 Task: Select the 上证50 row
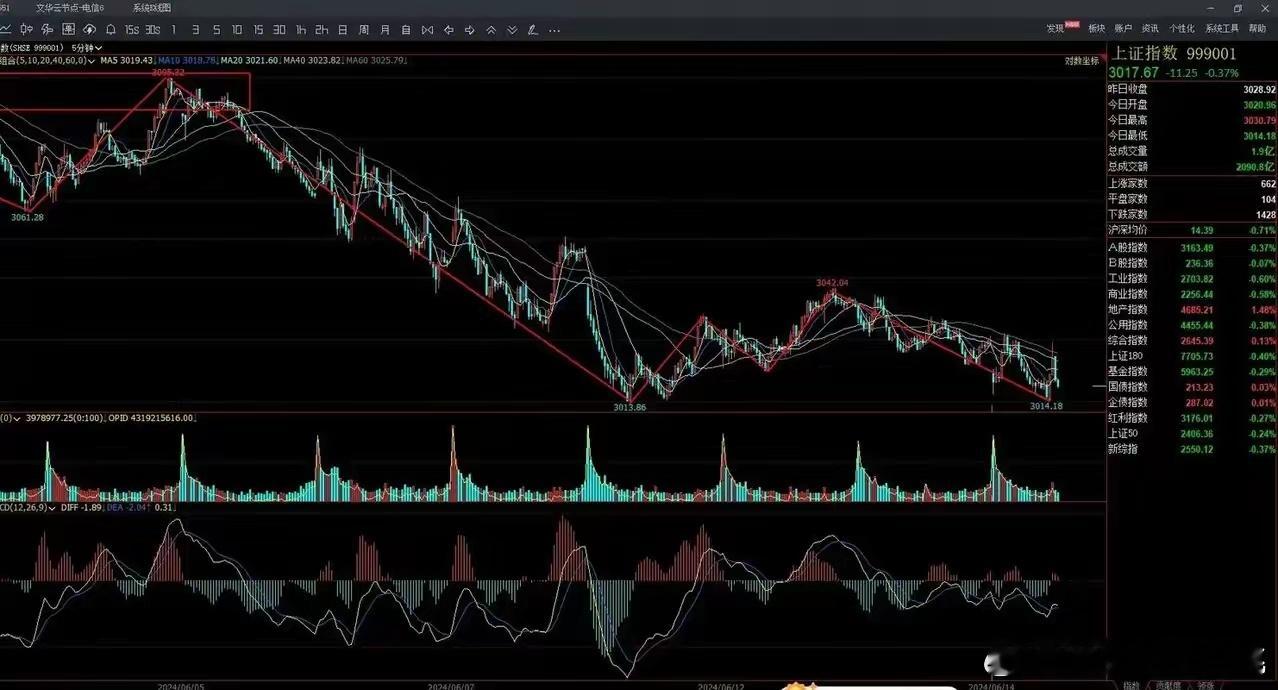[1192, 433]
